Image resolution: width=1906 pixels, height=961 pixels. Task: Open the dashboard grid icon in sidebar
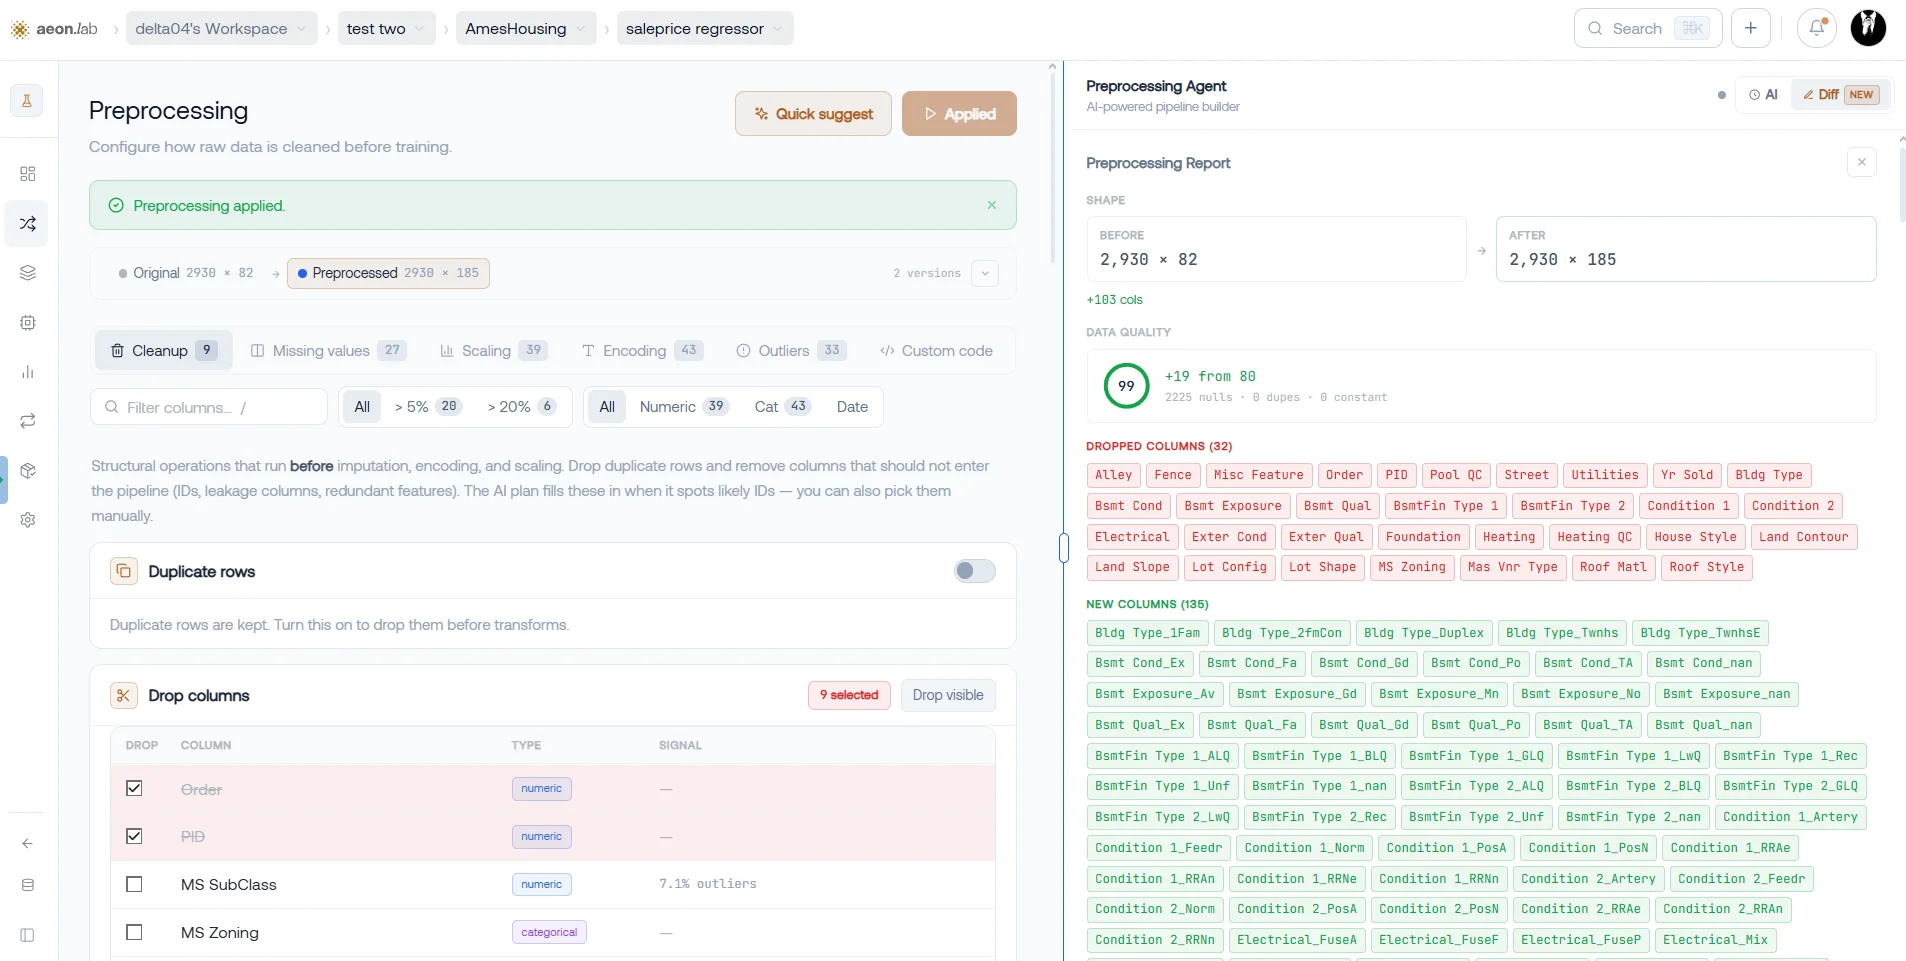tap(28, 174)
